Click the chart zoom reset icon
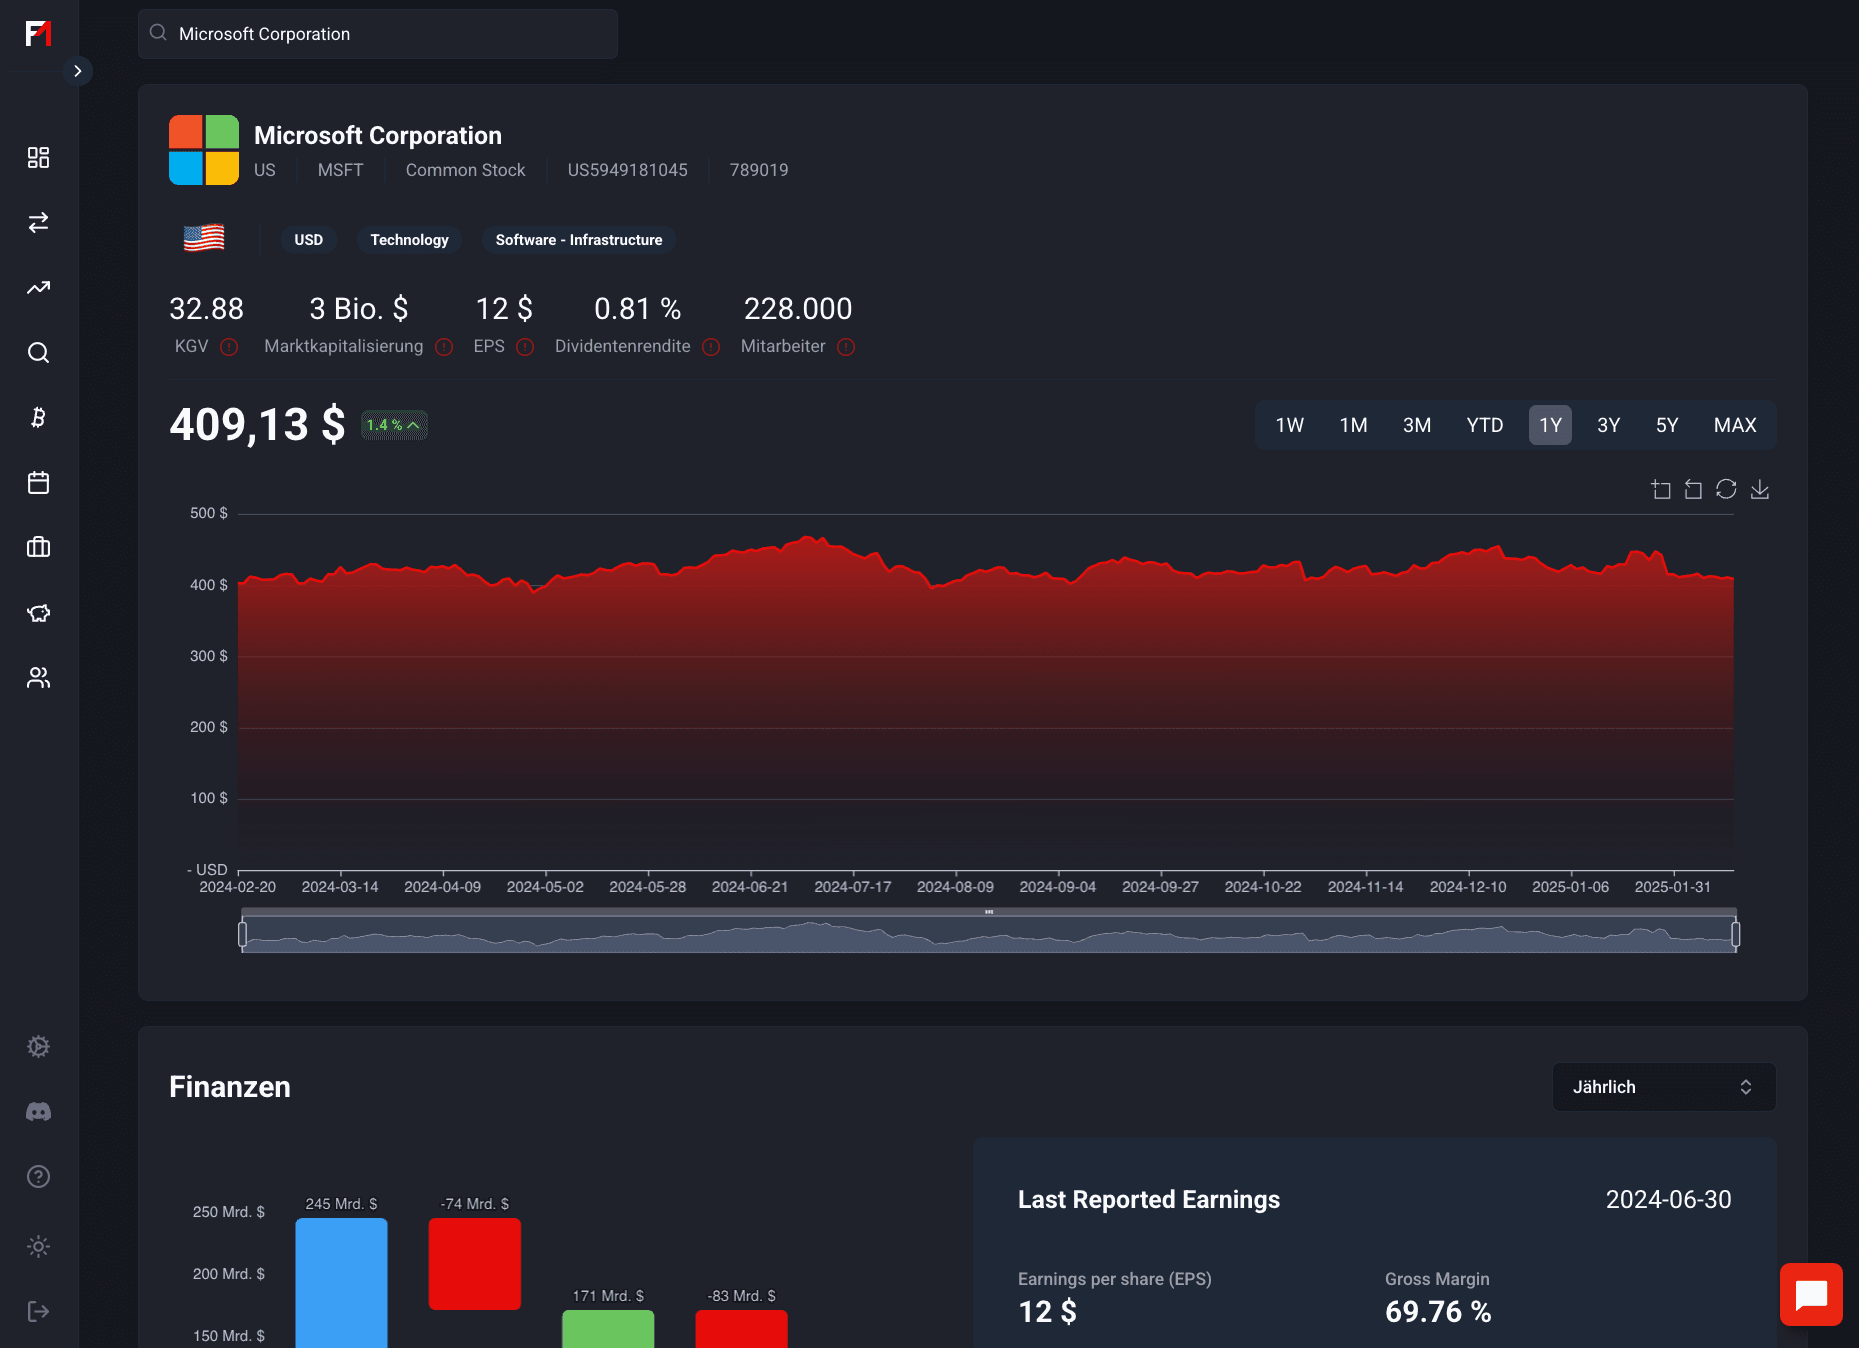Screen dimensions: 1859x1348 click(1693, 489)
